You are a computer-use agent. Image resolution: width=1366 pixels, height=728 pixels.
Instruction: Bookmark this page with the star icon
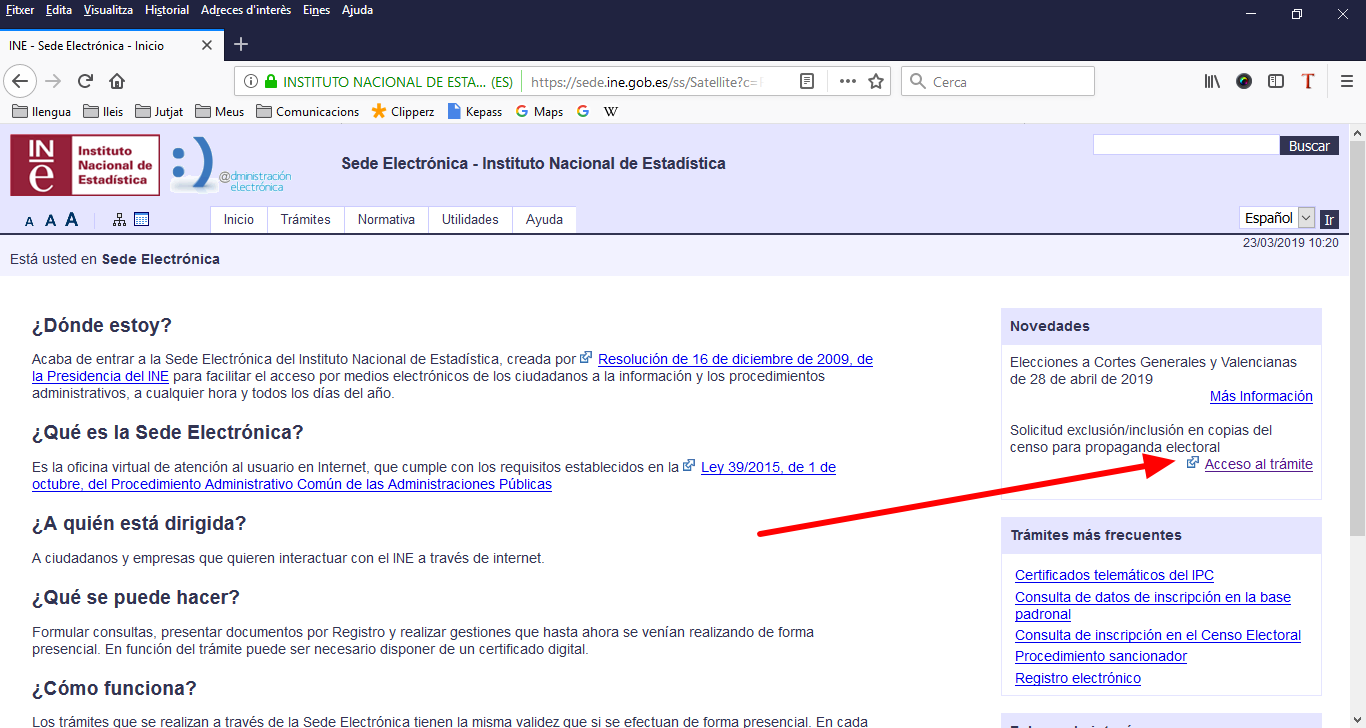[876, 81]
